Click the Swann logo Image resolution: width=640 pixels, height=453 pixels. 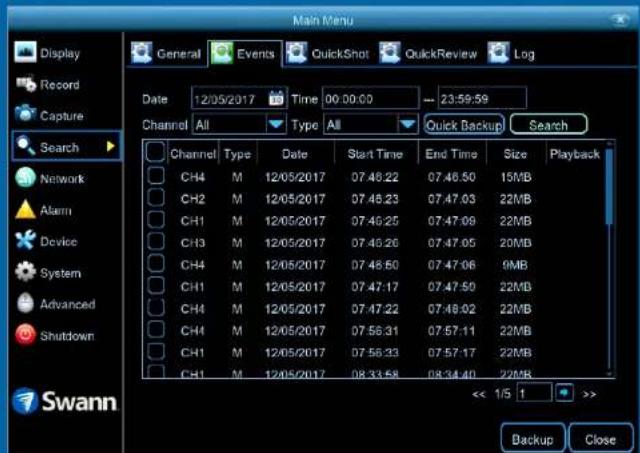[x=64, y=401]
